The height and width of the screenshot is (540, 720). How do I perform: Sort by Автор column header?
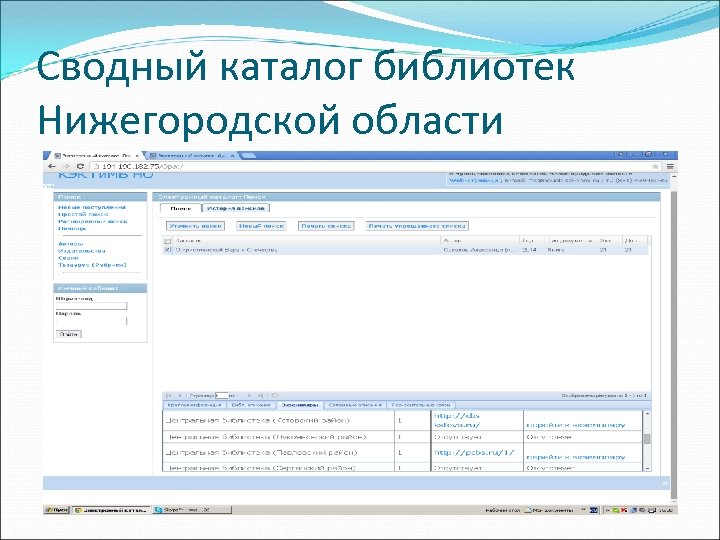pos(480,241)
